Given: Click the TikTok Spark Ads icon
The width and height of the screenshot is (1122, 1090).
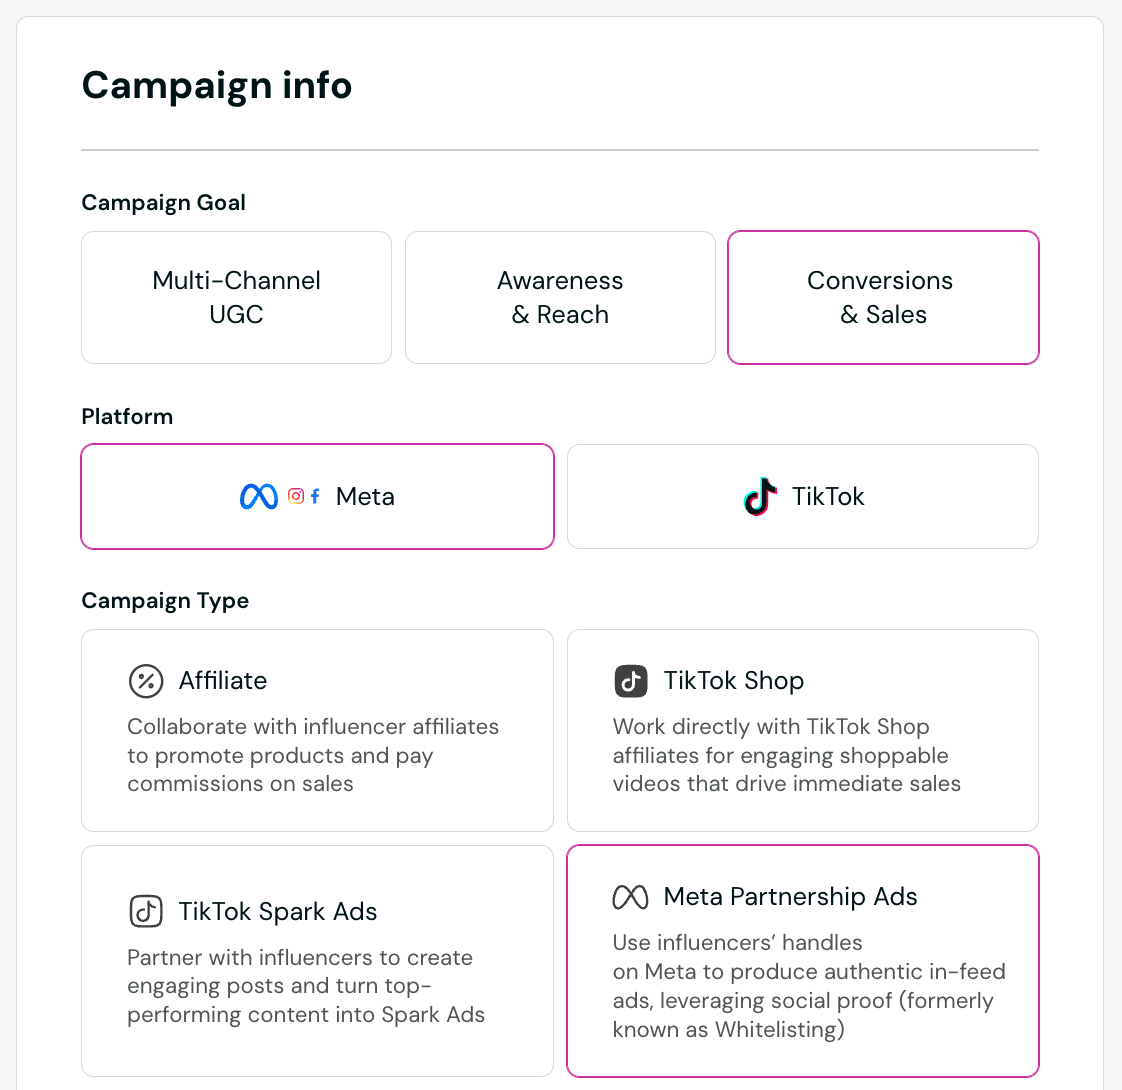Looking at the screenshot, I should coord(146,912).
